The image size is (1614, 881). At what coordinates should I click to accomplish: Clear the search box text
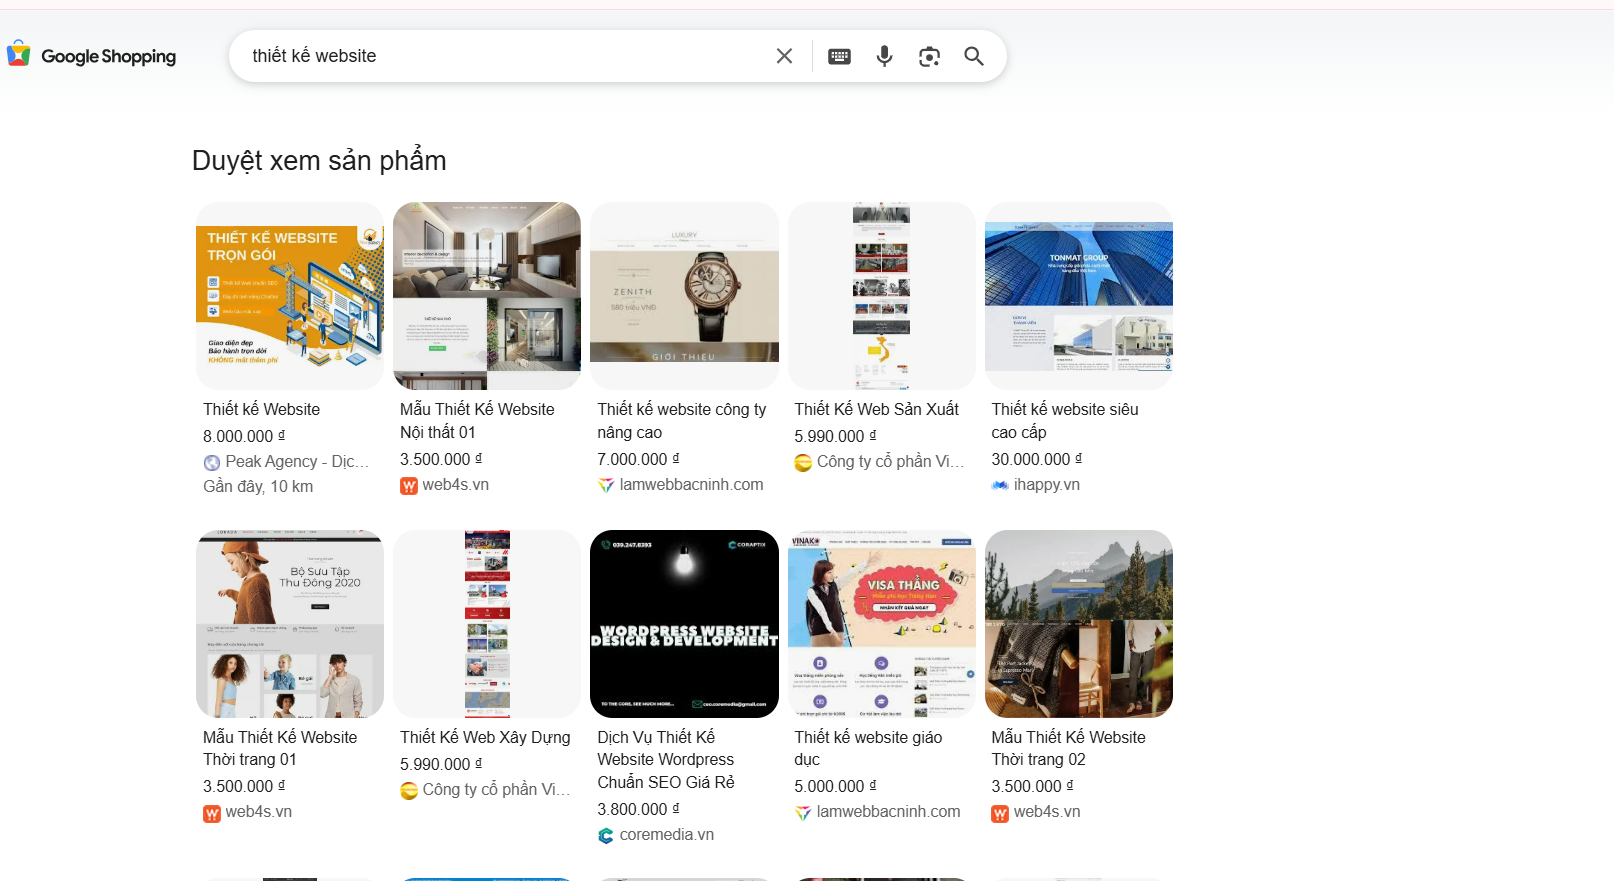pos(784,56)
